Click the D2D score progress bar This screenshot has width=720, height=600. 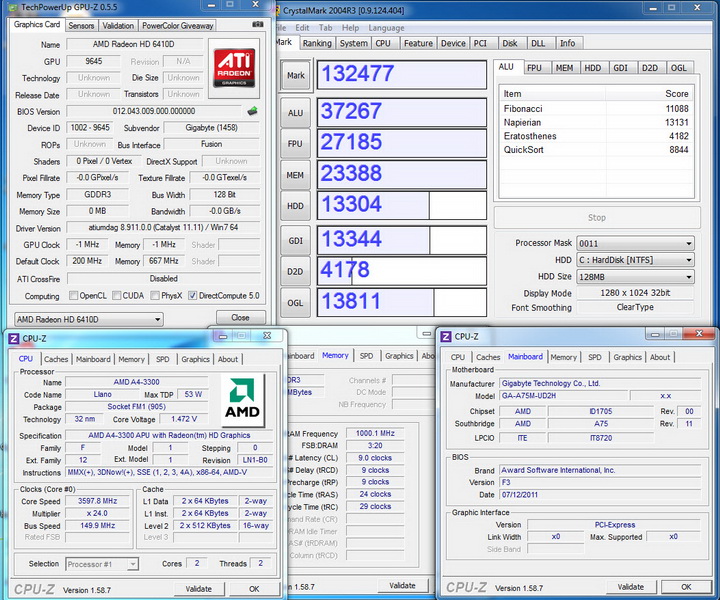(x=402, y=271)
